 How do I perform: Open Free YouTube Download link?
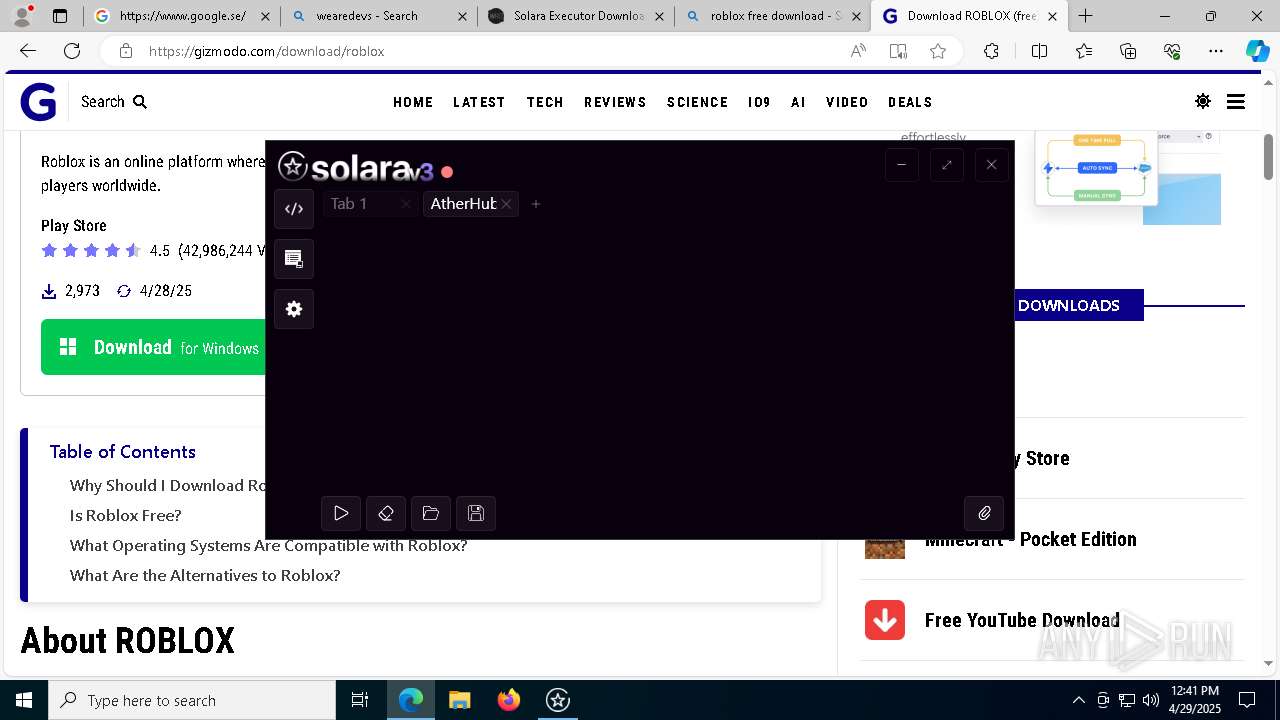(x=1022, y=620)
